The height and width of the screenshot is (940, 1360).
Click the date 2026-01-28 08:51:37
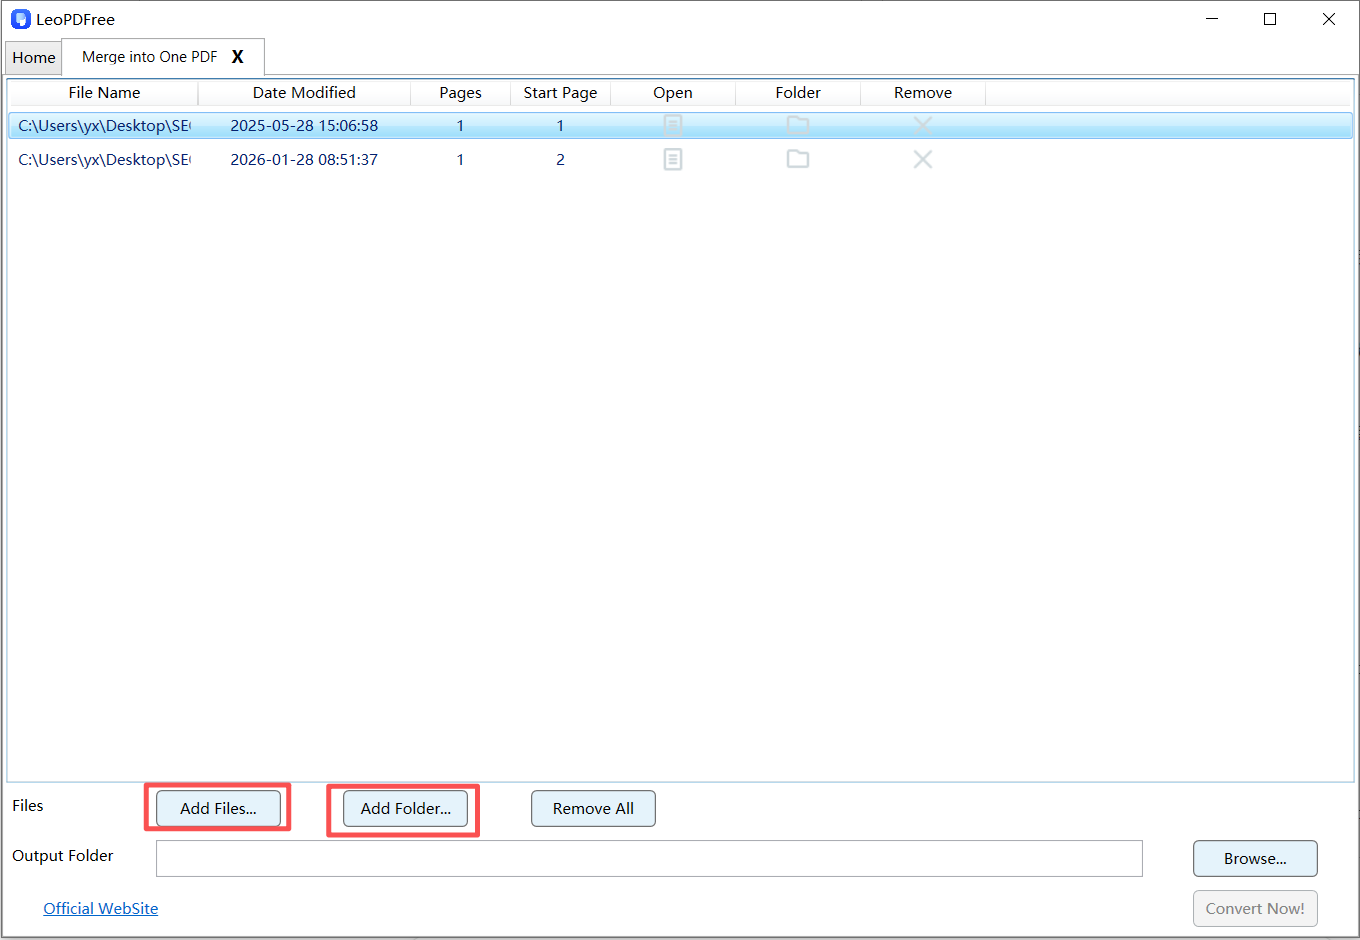tap(304, 160)
